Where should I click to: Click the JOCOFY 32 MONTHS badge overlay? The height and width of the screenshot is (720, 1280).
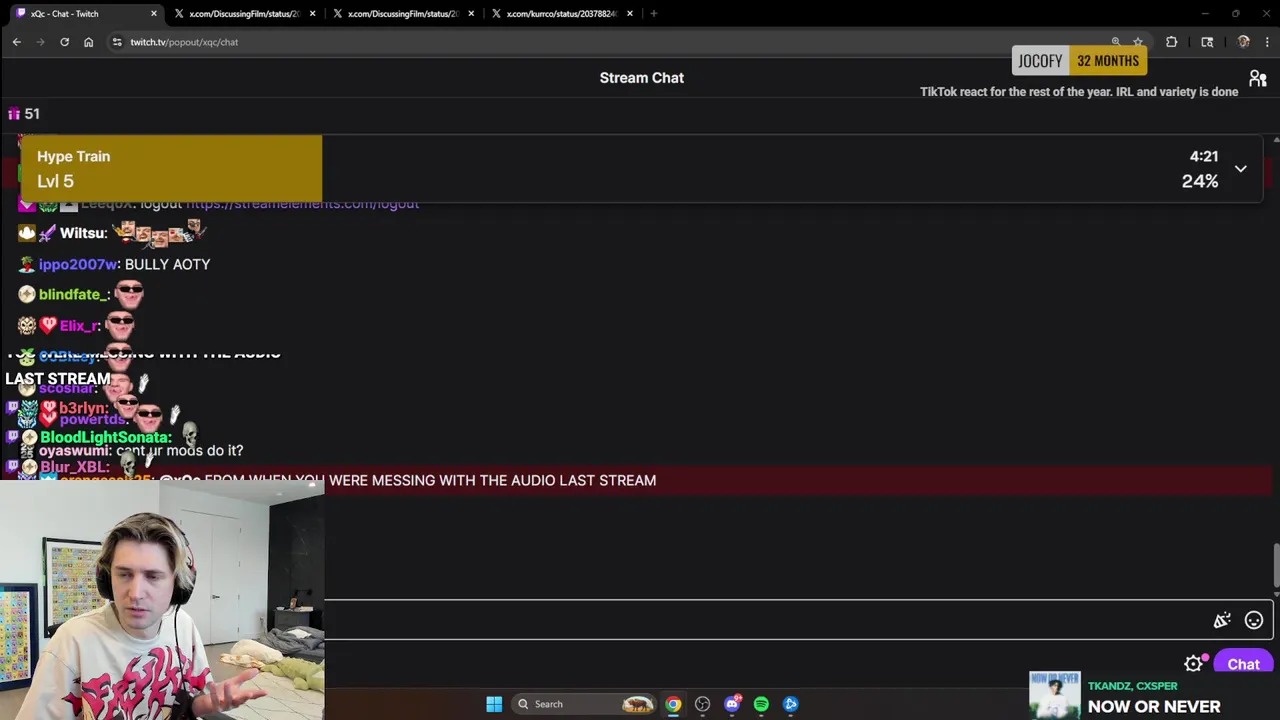[1078, 61]
